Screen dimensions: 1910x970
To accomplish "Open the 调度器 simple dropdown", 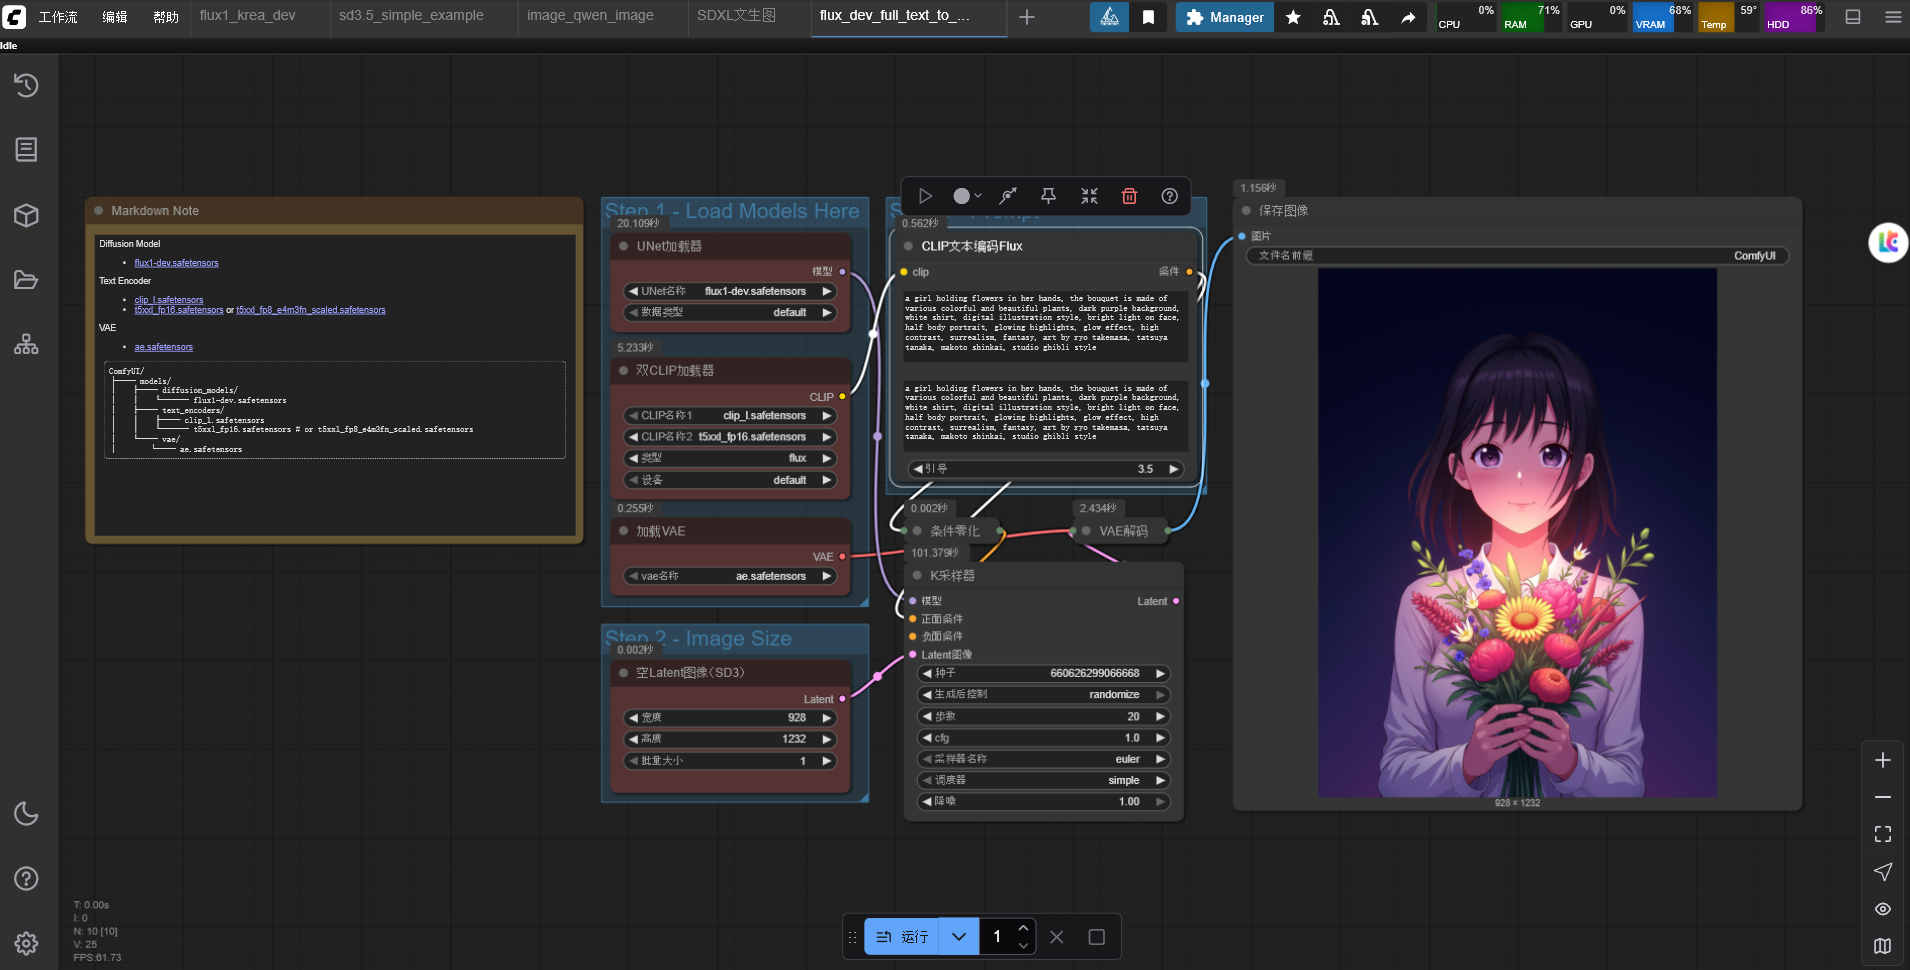I will point(1044,780).
